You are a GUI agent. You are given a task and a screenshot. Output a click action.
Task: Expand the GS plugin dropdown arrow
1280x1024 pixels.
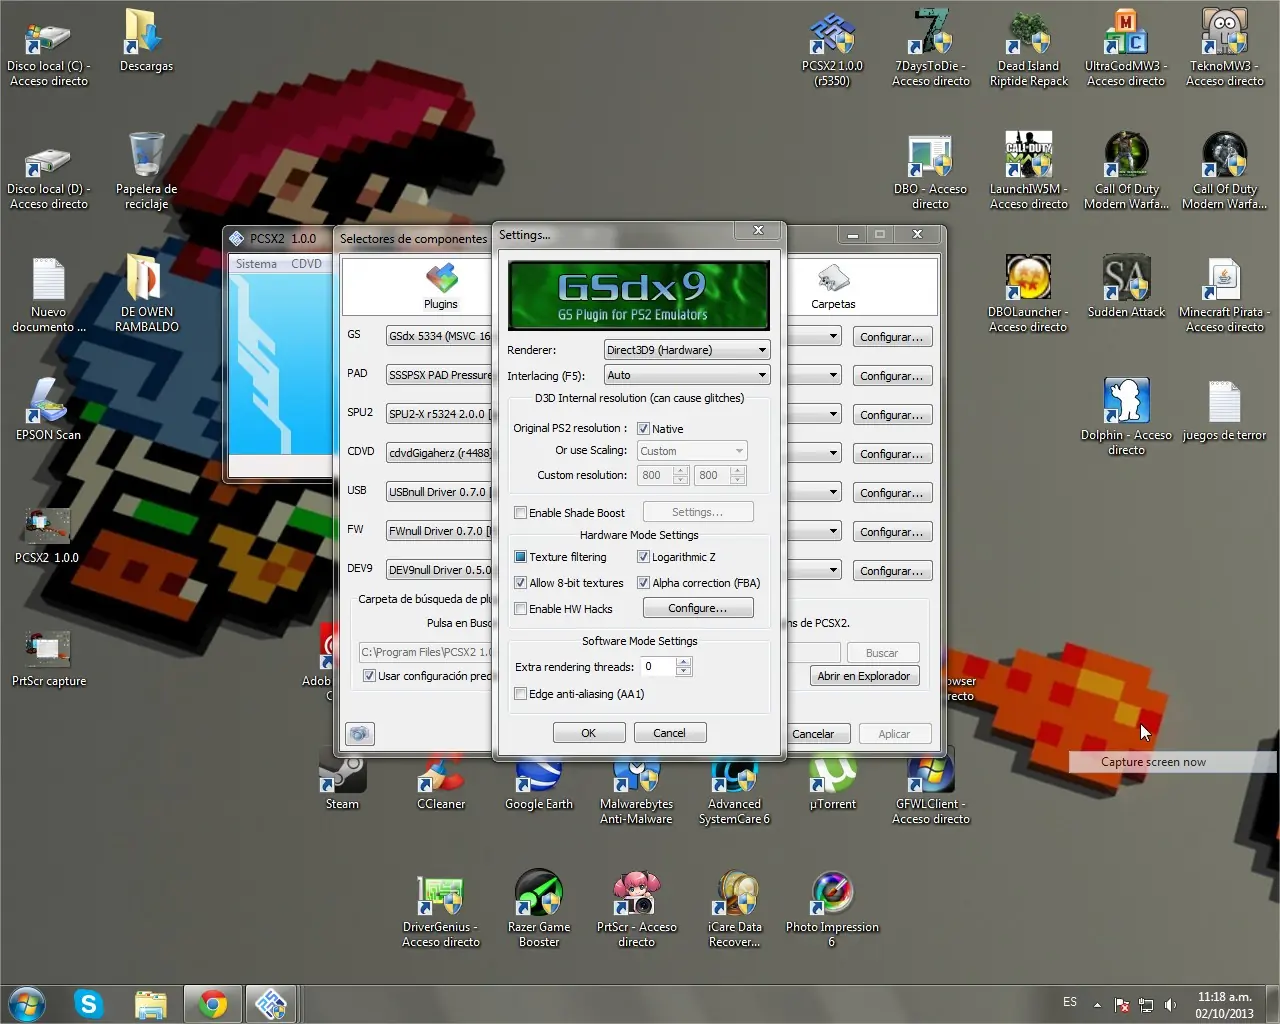coord(833,337)
